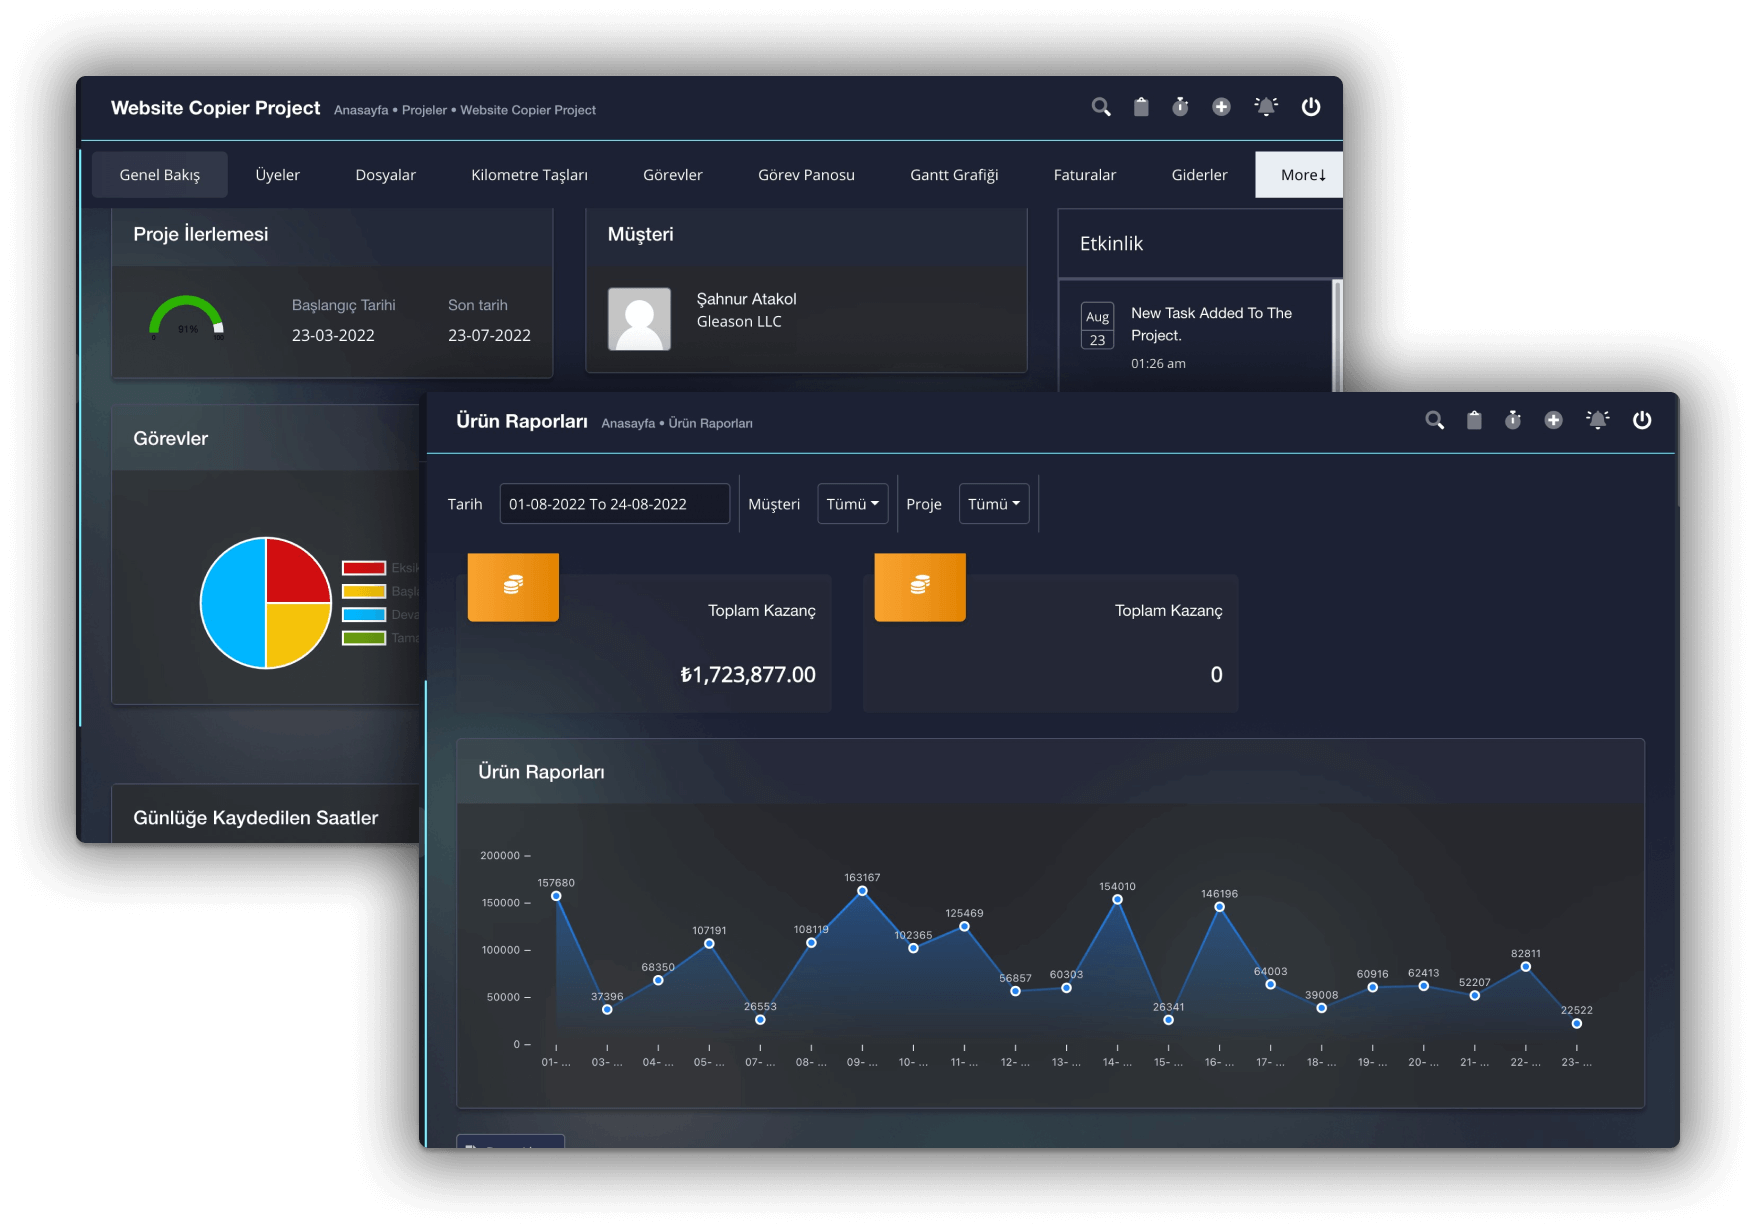Click the stopwatch timer icon in top header
Viewport: 1756px width, 1228px height.
(x=1181, y=107)
